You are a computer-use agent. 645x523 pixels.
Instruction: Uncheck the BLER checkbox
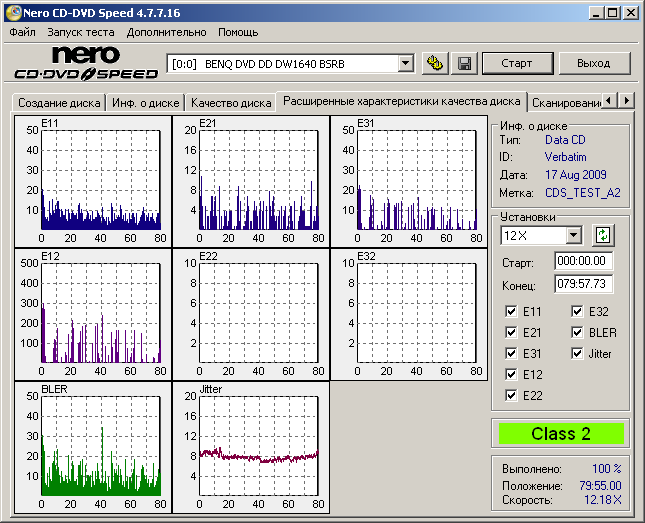point(578,333)
